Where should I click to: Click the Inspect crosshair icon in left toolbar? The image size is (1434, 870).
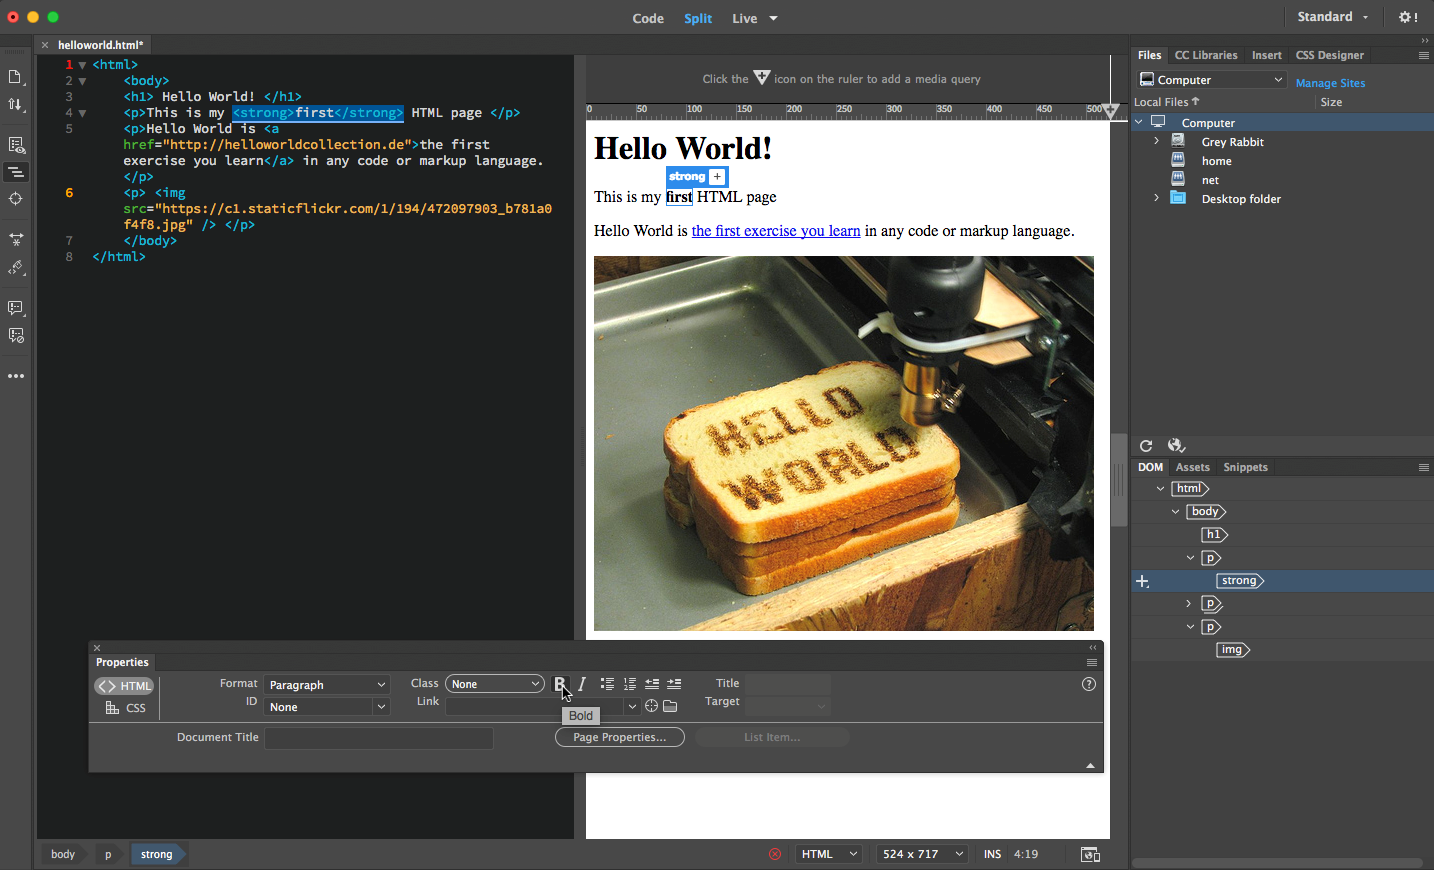coord(16,199)
